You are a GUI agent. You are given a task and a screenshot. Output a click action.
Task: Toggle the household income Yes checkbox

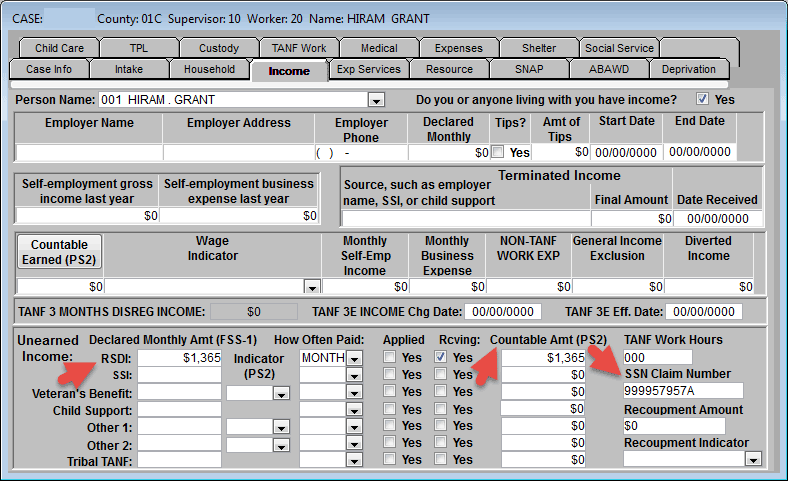click(x=702, y=99)
